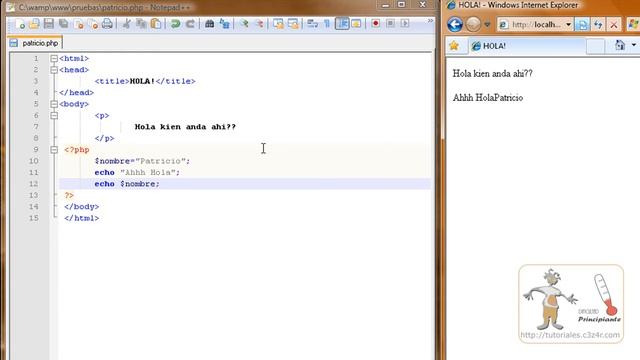Collapse the body block fold marker
The image size is (640, 360).
[54, 104]
